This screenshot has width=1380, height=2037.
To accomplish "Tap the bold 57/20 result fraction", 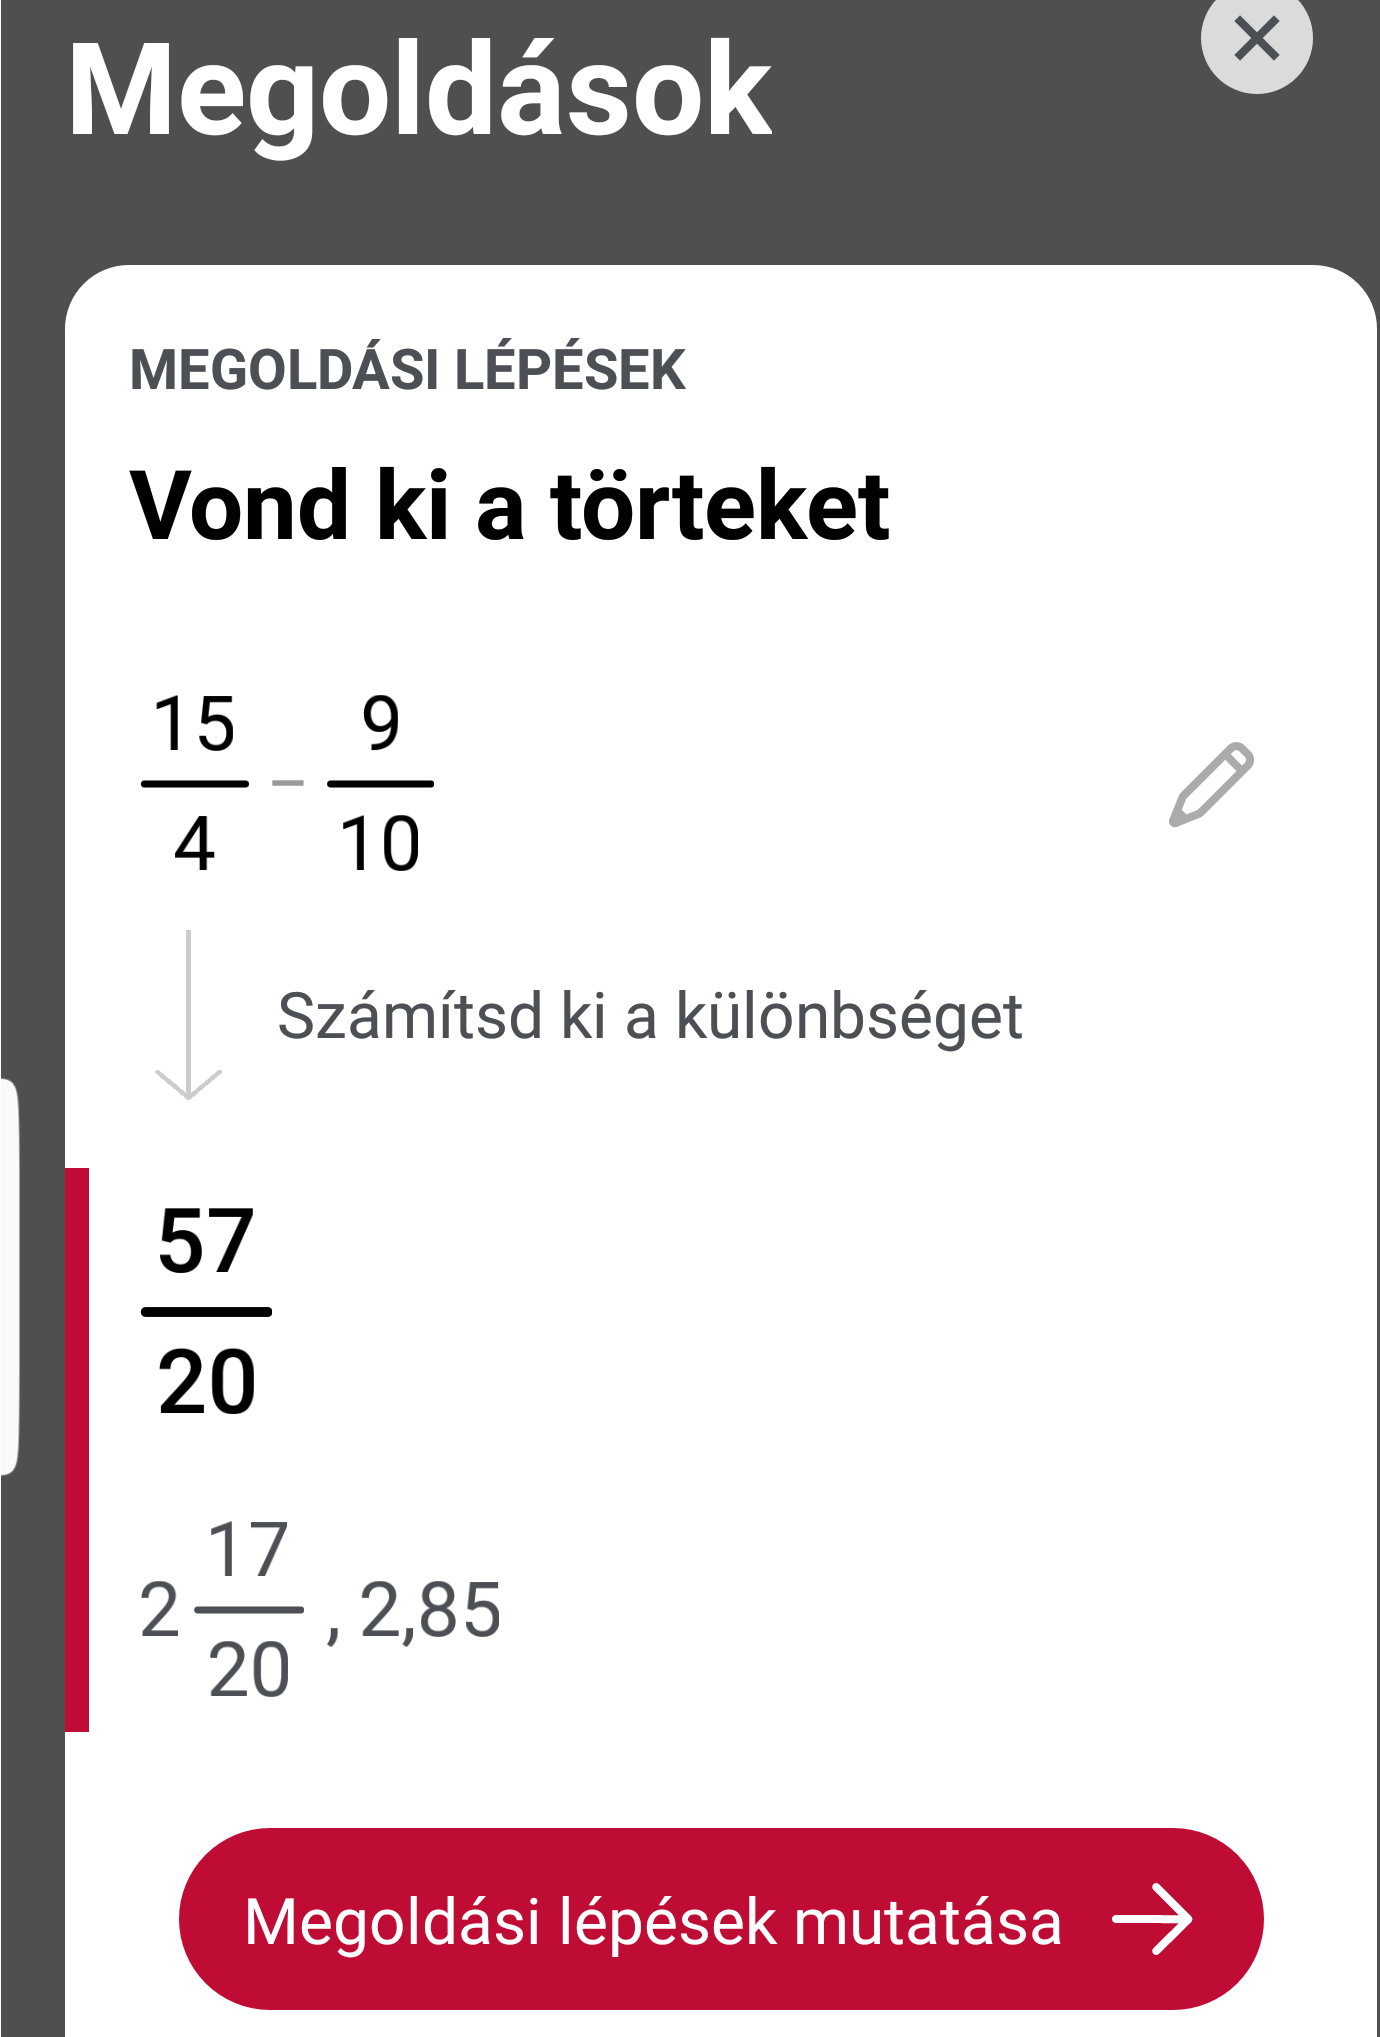I will [x=207, y=1311].
